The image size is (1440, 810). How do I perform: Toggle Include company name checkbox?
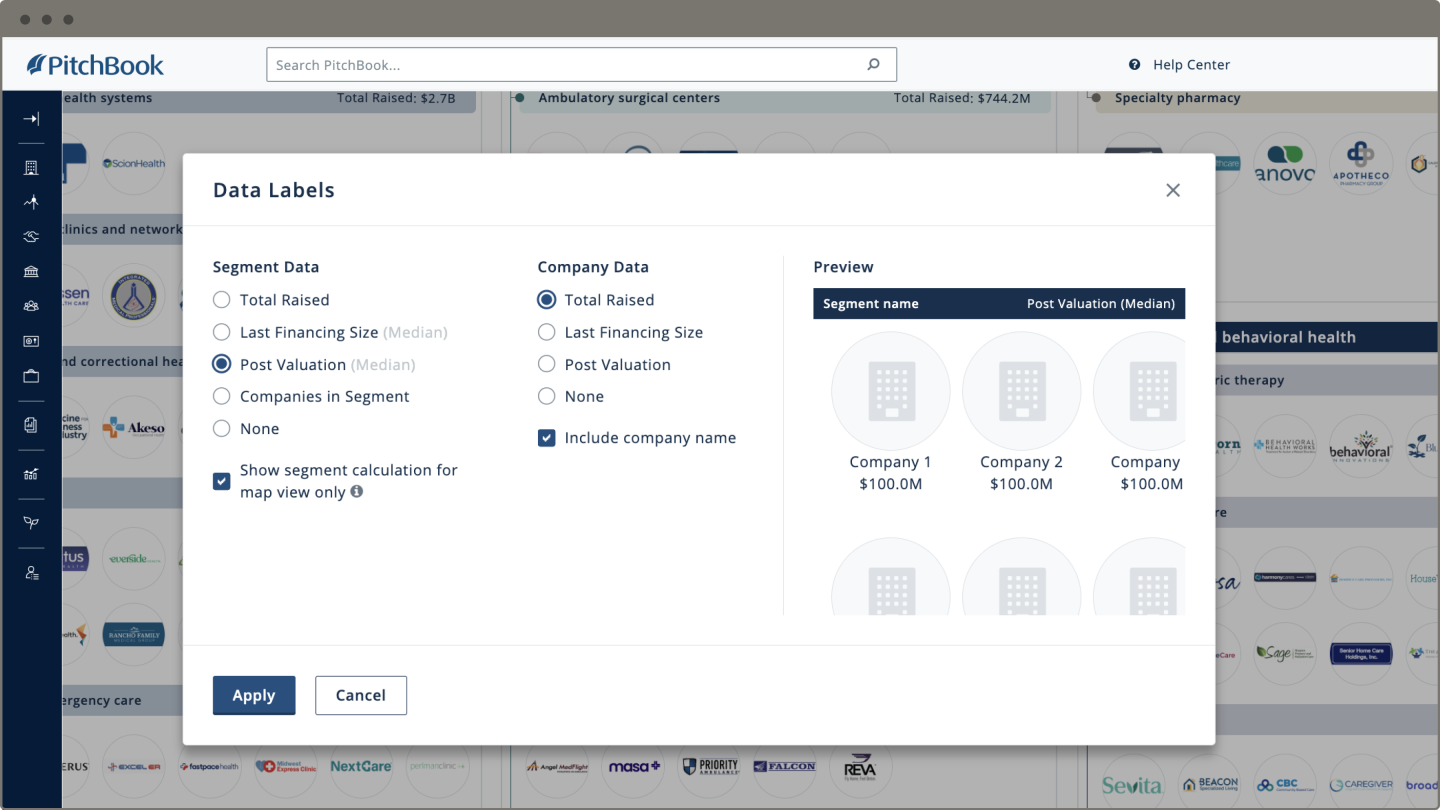547,438
